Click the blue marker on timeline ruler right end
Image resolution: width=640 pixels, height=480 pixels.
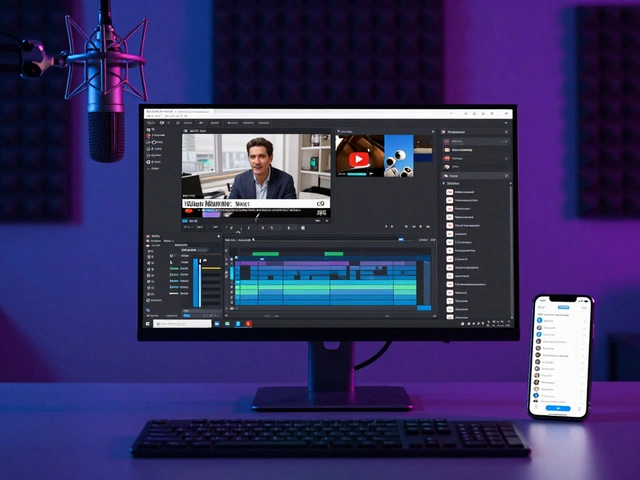pos(401,240)
